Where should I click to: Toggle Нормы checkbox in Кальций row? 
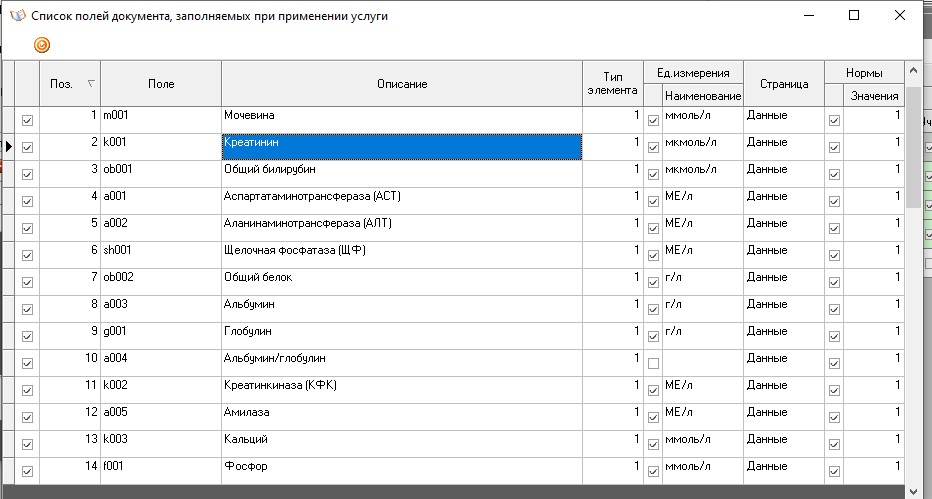835,444
